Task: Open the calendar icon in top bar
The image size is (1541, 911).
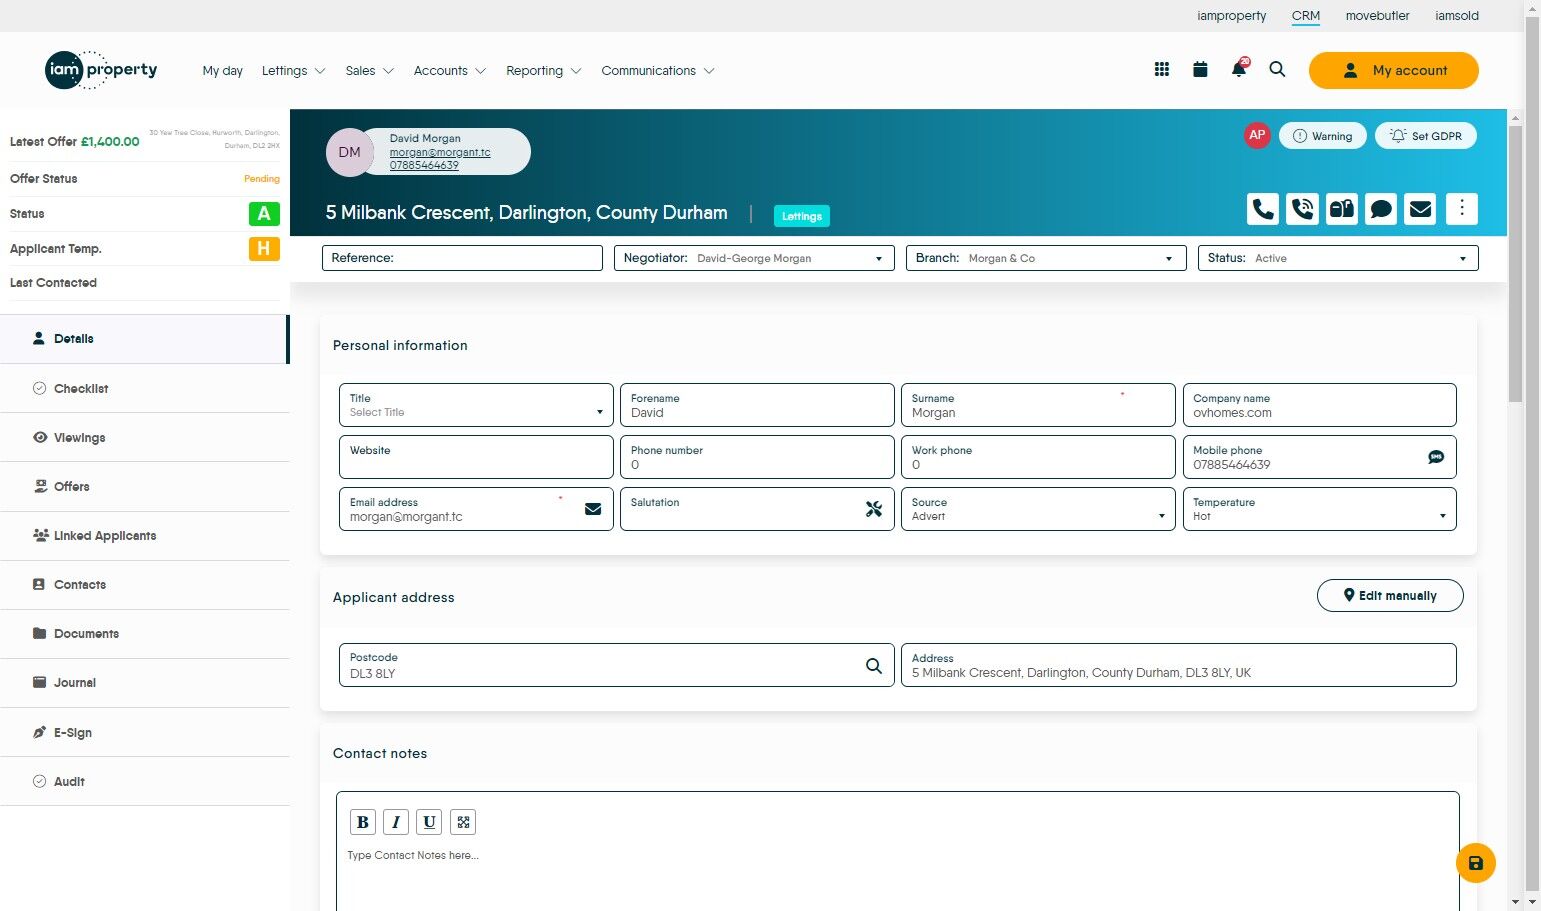Action: pos(1200,70)
